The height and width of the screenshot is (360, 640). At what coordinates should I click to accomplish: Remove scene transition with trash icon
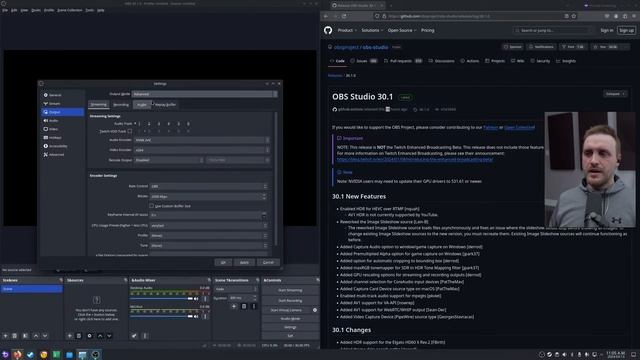pos(244,306)
